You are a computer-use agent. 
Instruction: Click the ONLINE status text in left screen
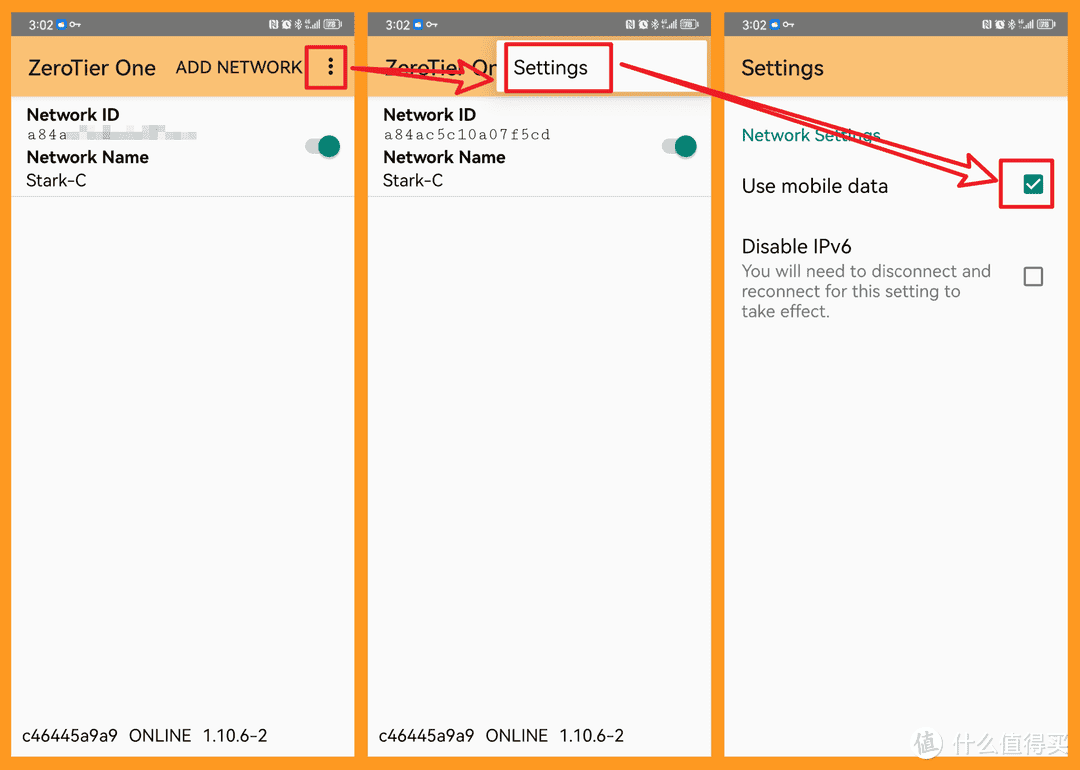[160, 736]
